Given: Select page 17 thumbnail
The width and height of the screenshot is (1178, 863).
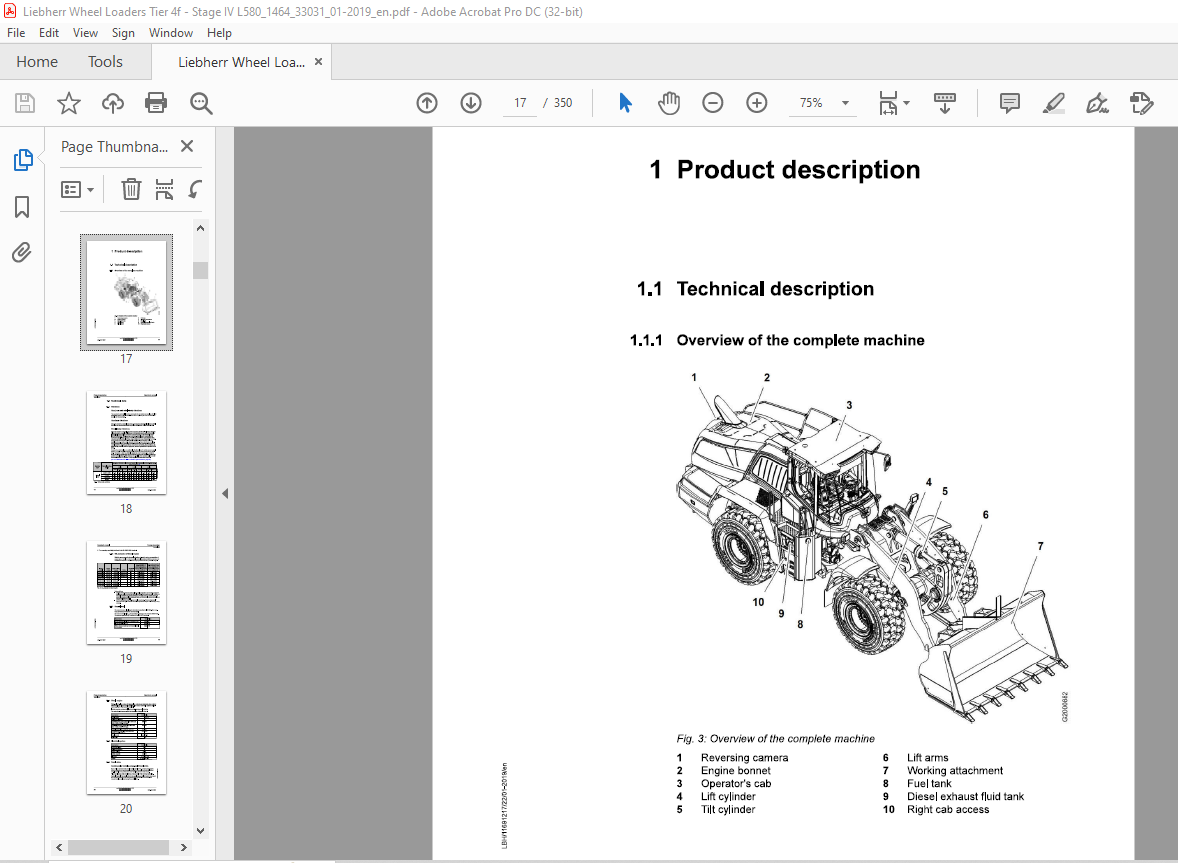Looking at the screenshot, I should [126, 292].
